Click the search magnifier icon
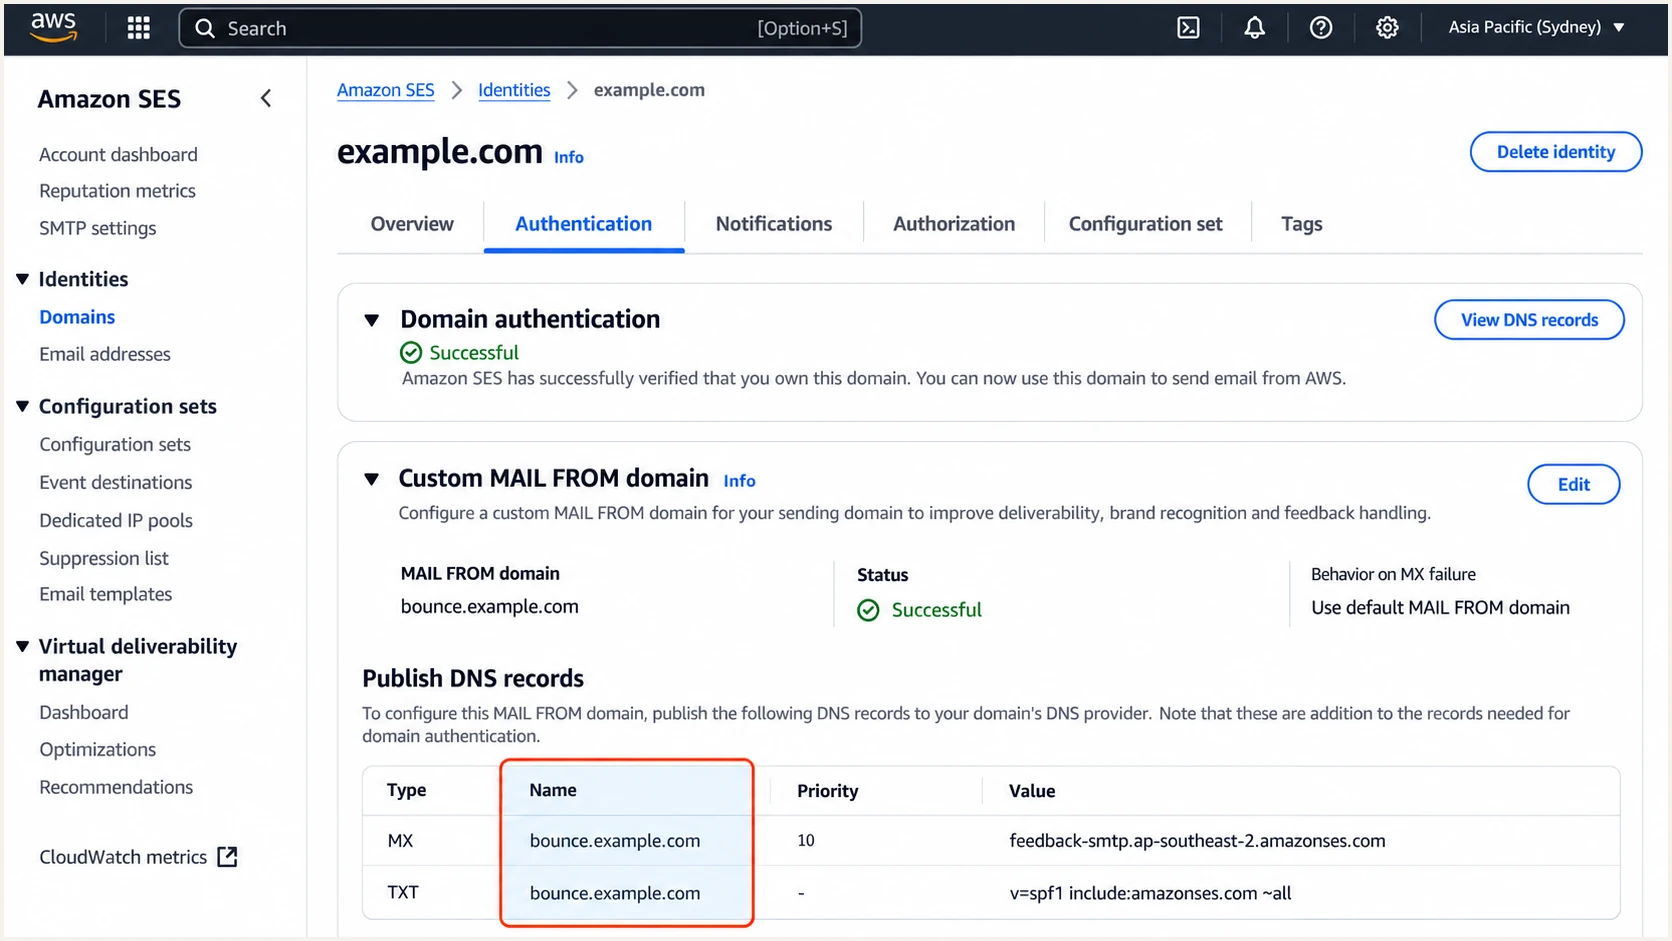 (x=205, y=28)
